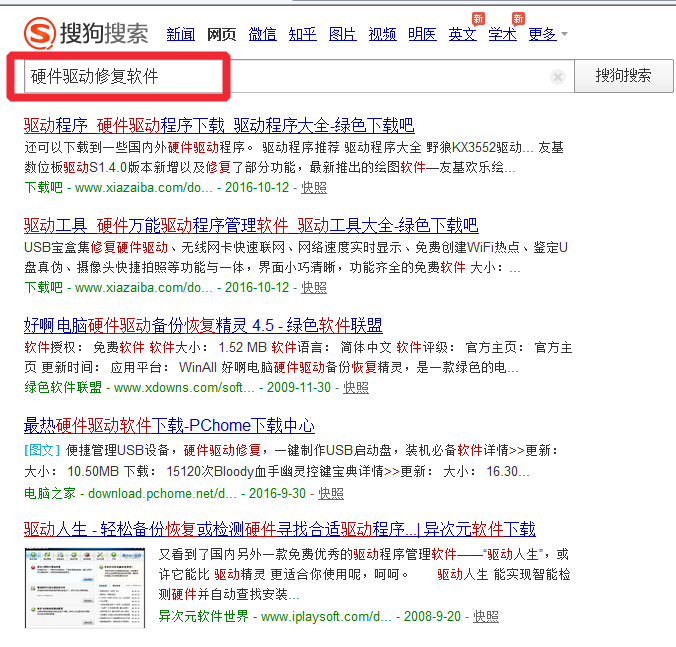Open result 驱动程序_硬件驱动程序下载_驱动程序大全-绿色下载吧
The image size is (676, 647).
(x=219, y=125)
